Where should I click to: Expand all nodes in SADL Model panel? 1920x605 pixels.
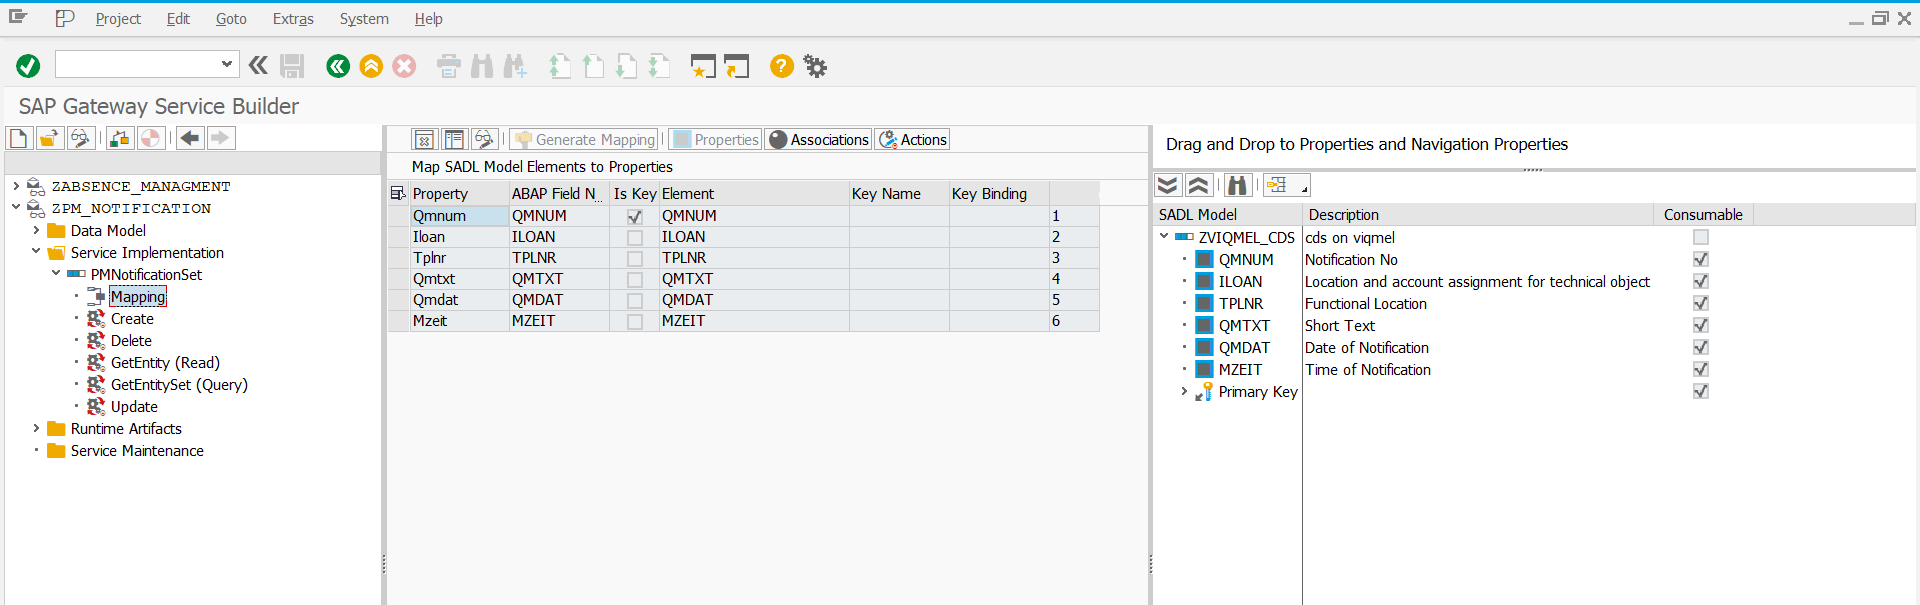click(1168, 185)
